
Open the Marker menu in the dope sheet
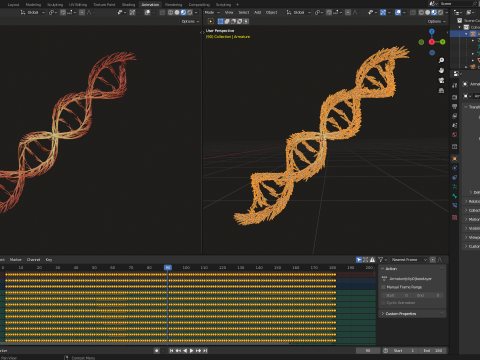[x=16, y=260]
